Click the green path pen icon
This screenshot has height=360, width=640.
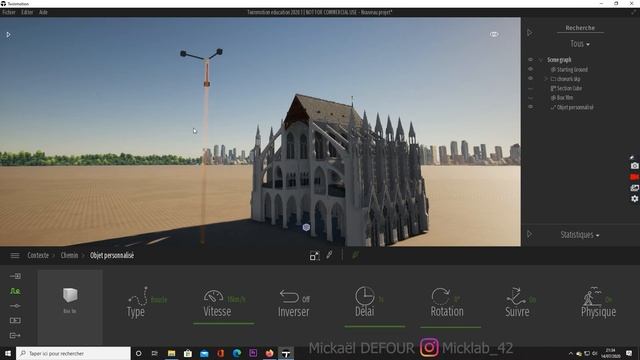[x=356, y=255]
